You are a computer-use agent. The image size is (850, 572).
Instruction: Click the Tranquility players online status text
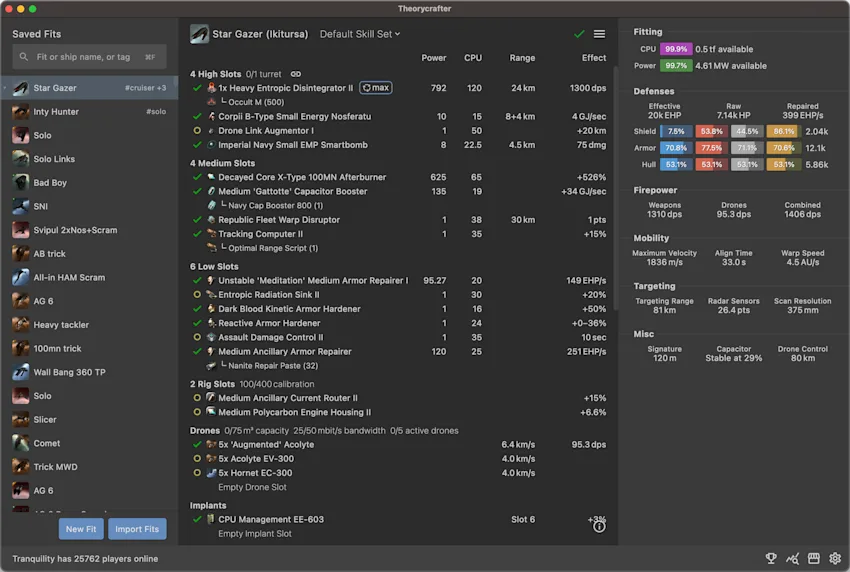pos(85,558)
